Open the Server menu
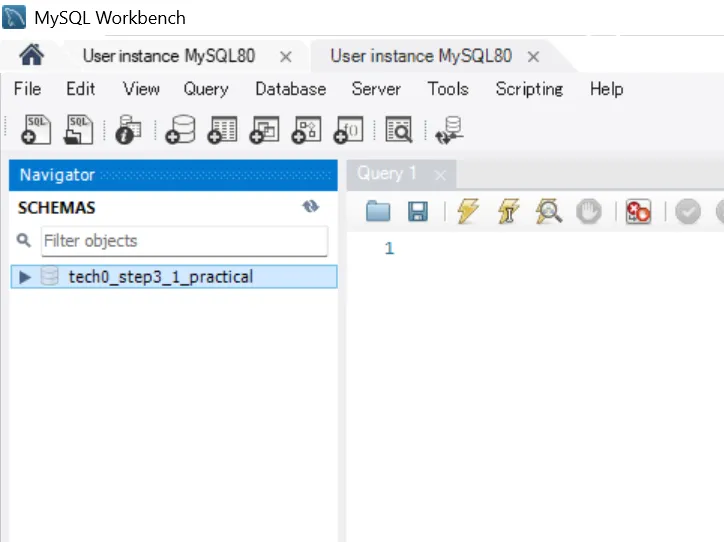Screen dimensions: 724x542 coord(376,89)
